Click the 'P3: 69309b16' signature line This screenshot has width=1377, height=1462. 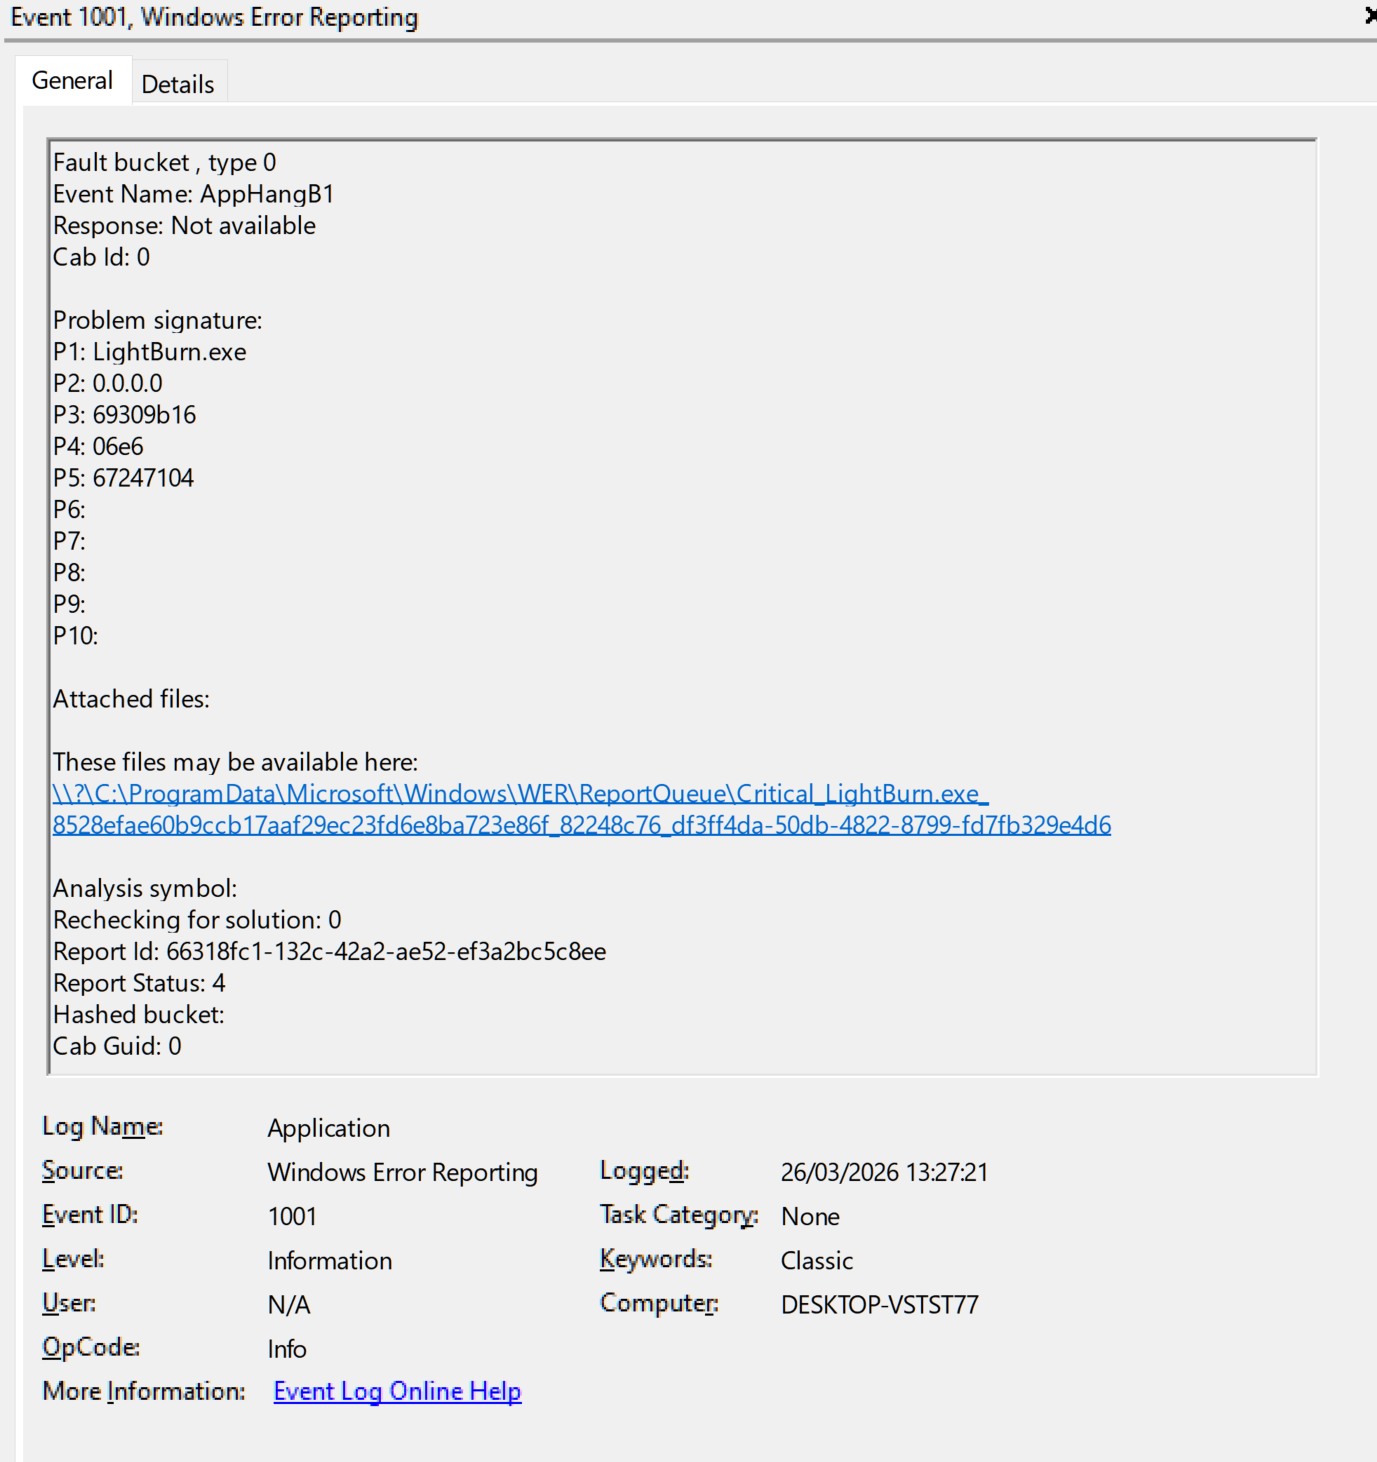125,415
